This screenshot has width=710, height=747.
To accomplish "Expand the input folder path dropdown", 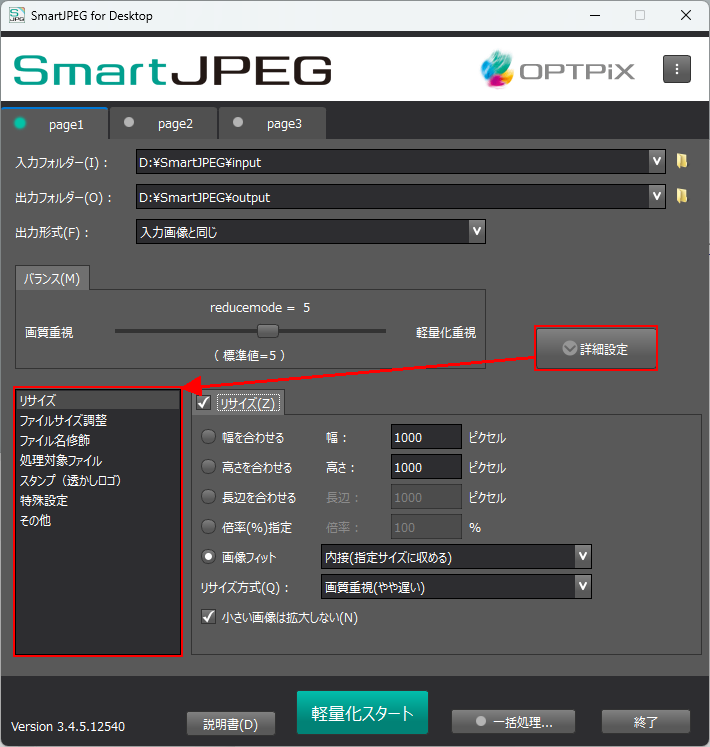I will point(656,161).
